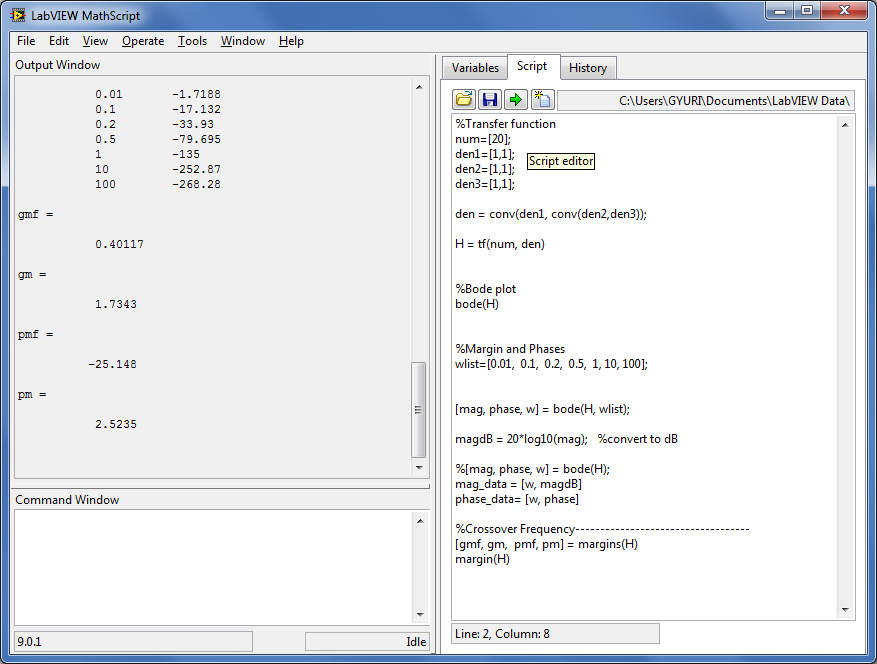Click the Open script folder icon

click(464, 100)
